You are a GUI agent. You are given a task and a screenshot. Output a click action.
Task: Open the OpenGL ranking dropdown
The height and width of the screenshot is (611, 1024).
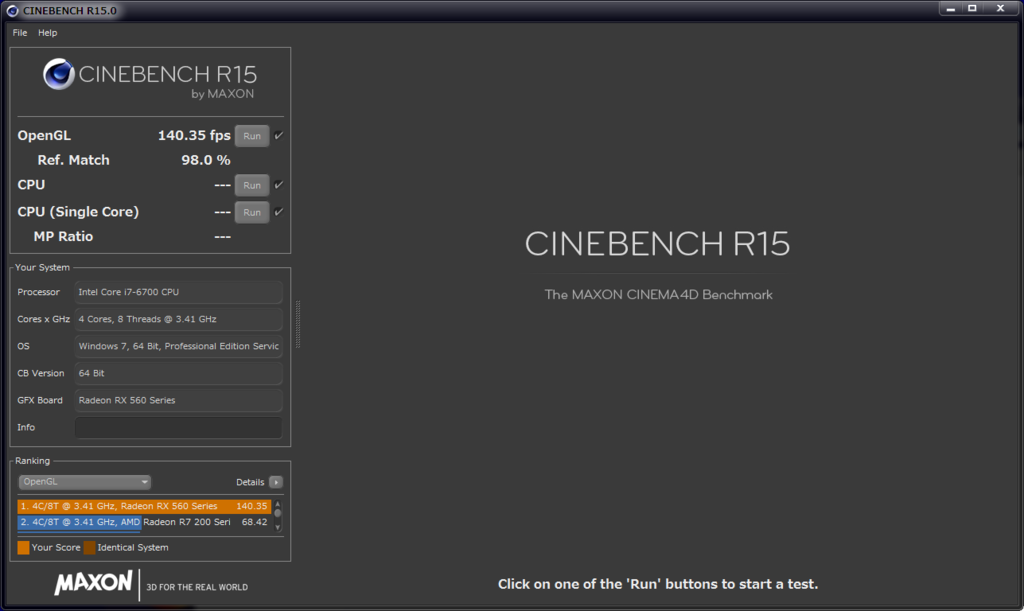[84, 482]
